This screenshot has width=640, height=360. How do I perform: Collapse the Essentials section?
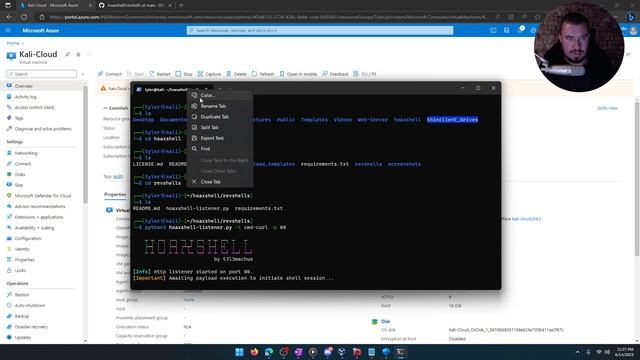116,108
